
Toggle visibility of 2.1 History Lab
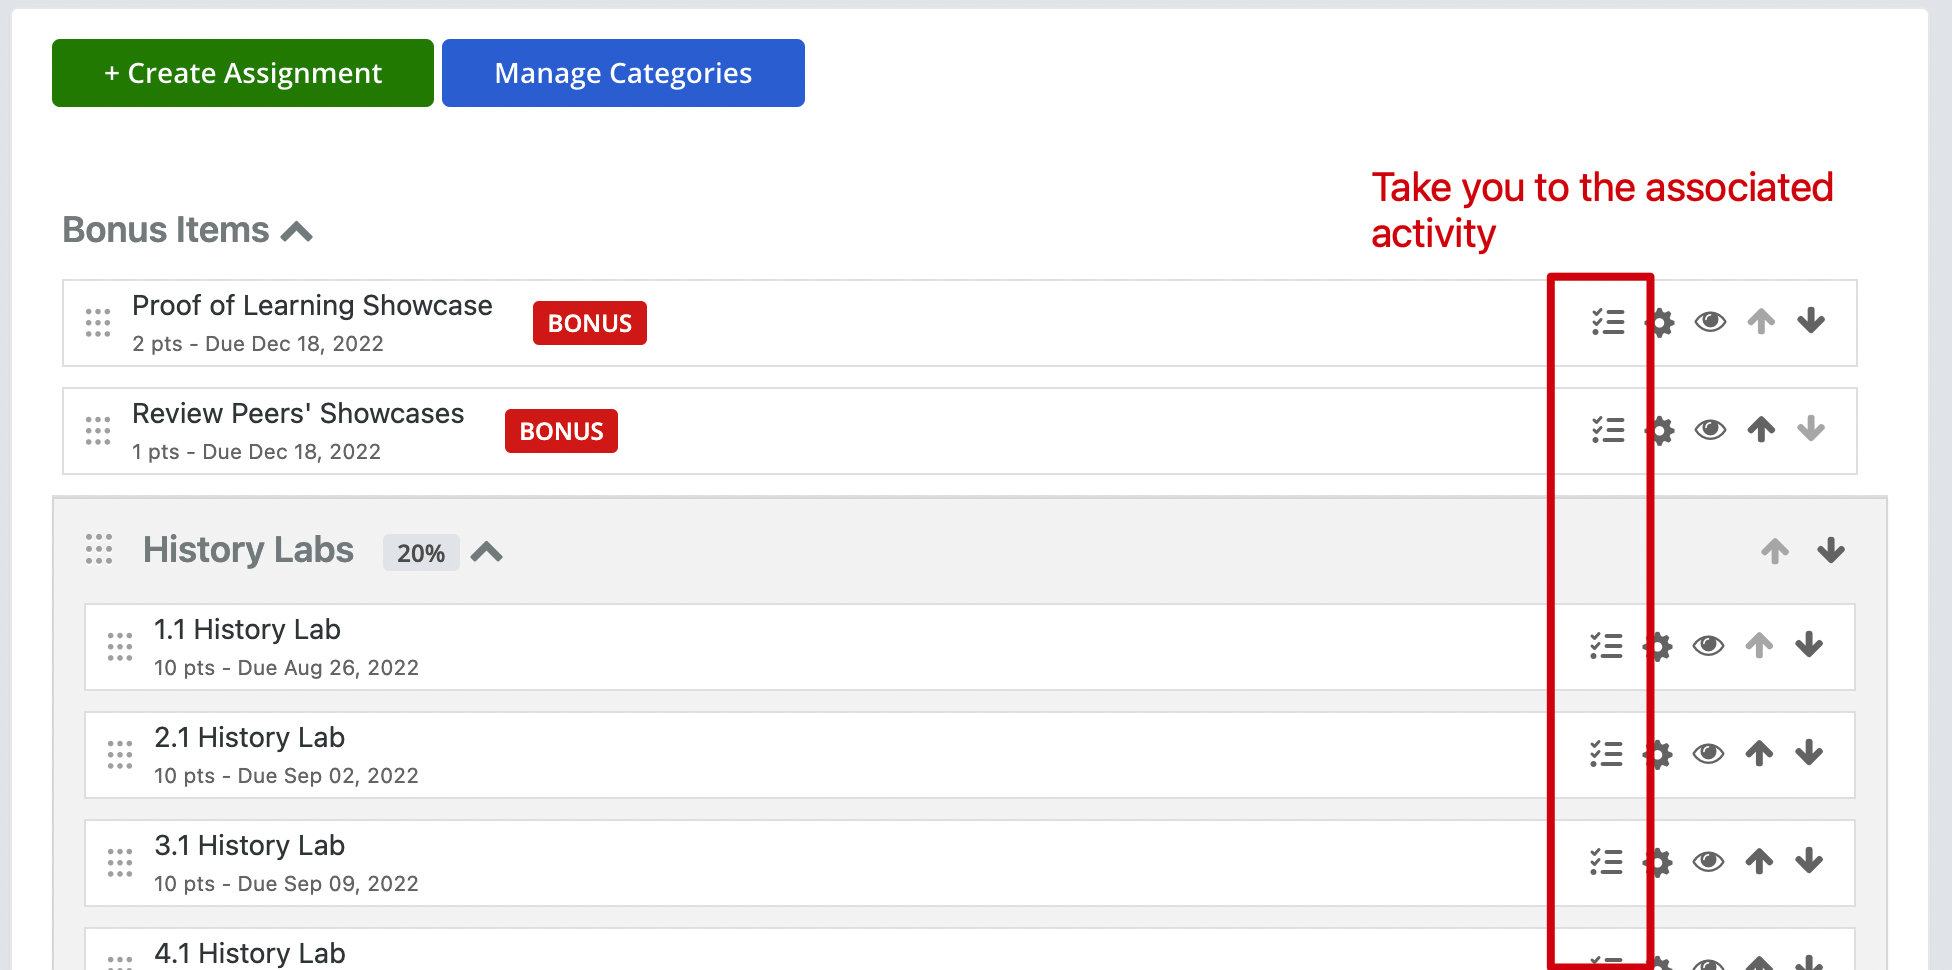1708,754
